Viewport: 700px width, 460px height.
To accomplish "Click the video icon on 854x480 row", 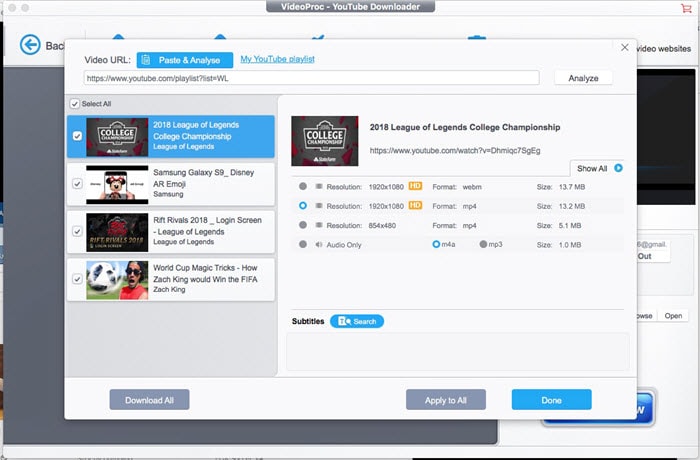I will coord(319,225).
